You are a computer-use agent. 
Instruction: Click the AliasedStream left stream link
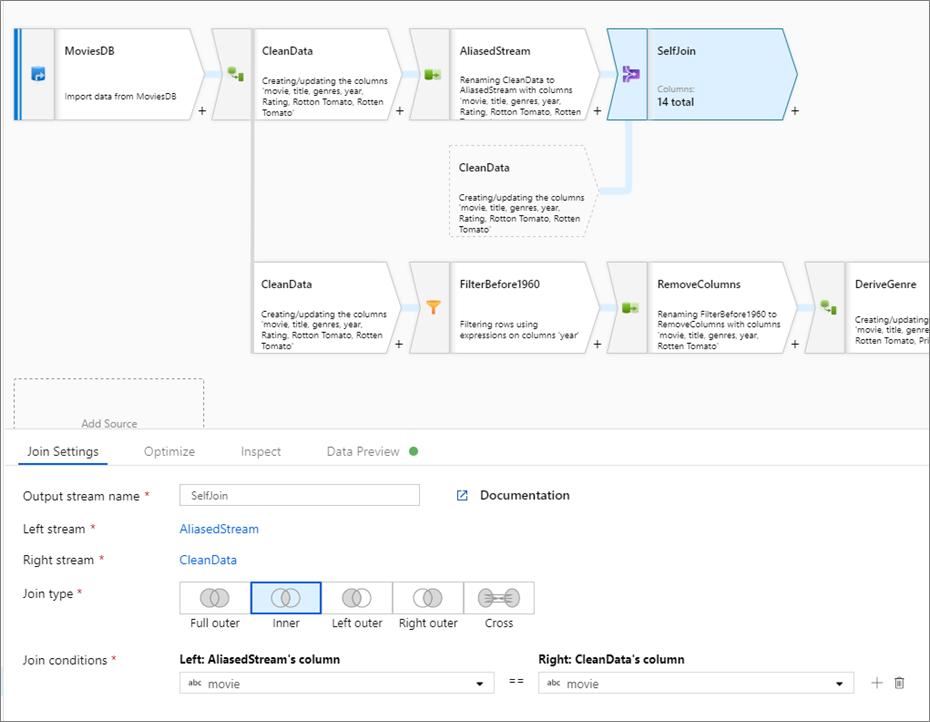(x=219, y=529)
